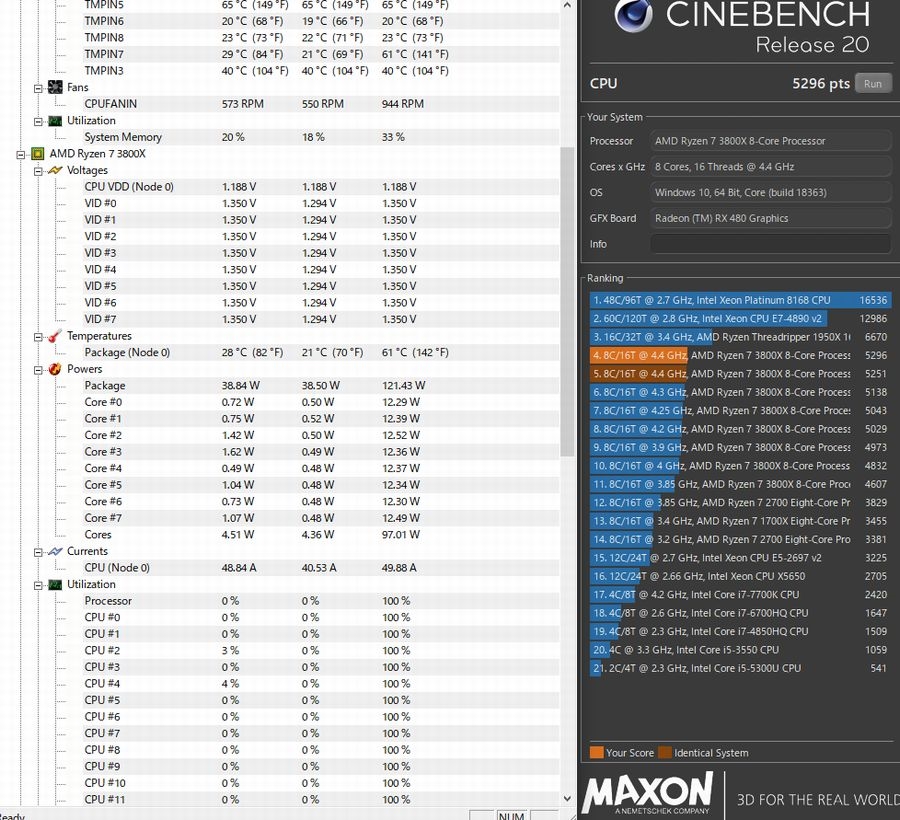900x820 pixels.
Task: Click the Utilization icon under System Memory section
Action: (x=55, y=121)
